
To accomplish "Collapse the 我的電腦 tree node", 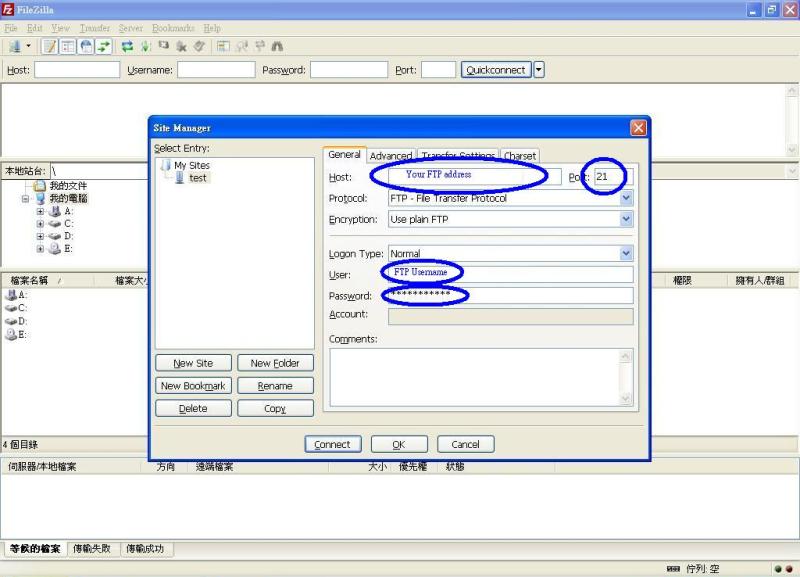I will pyautogui.click(x=25, y=199).
